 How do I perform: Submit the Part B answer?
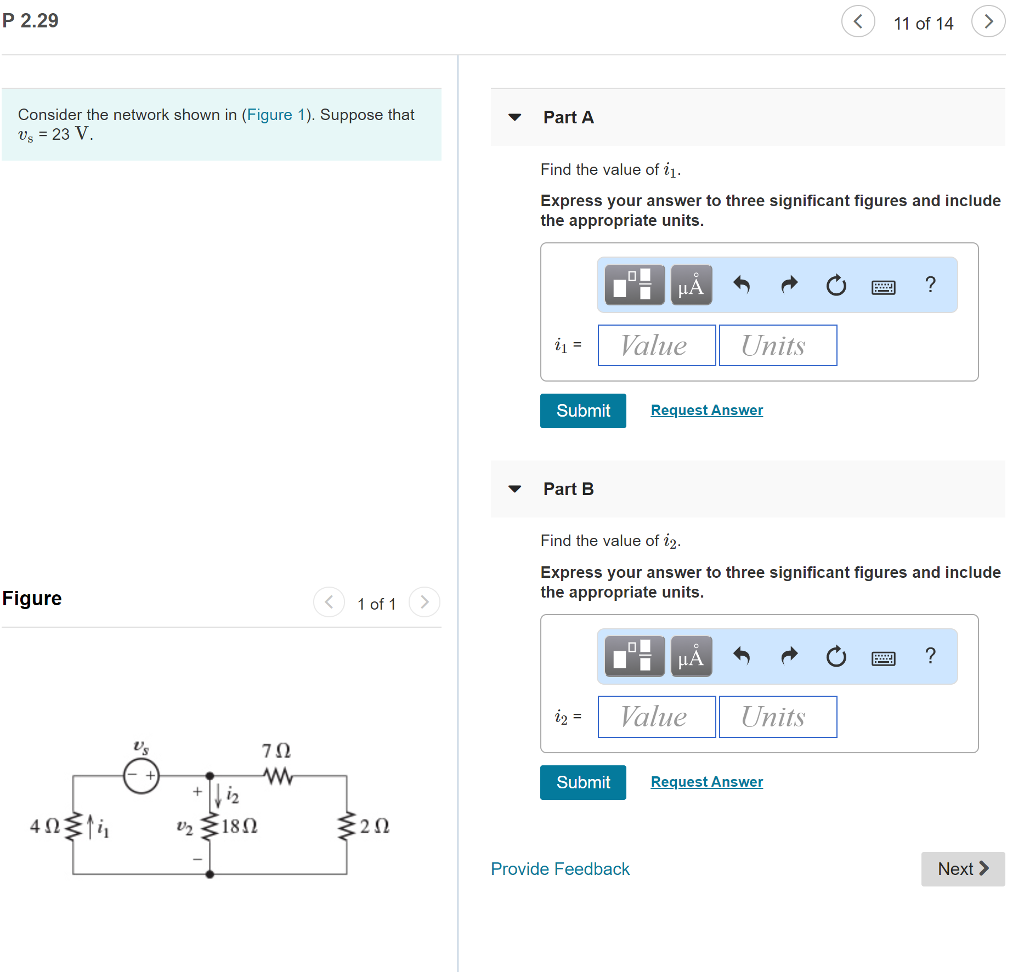click(x=583, y=782)
